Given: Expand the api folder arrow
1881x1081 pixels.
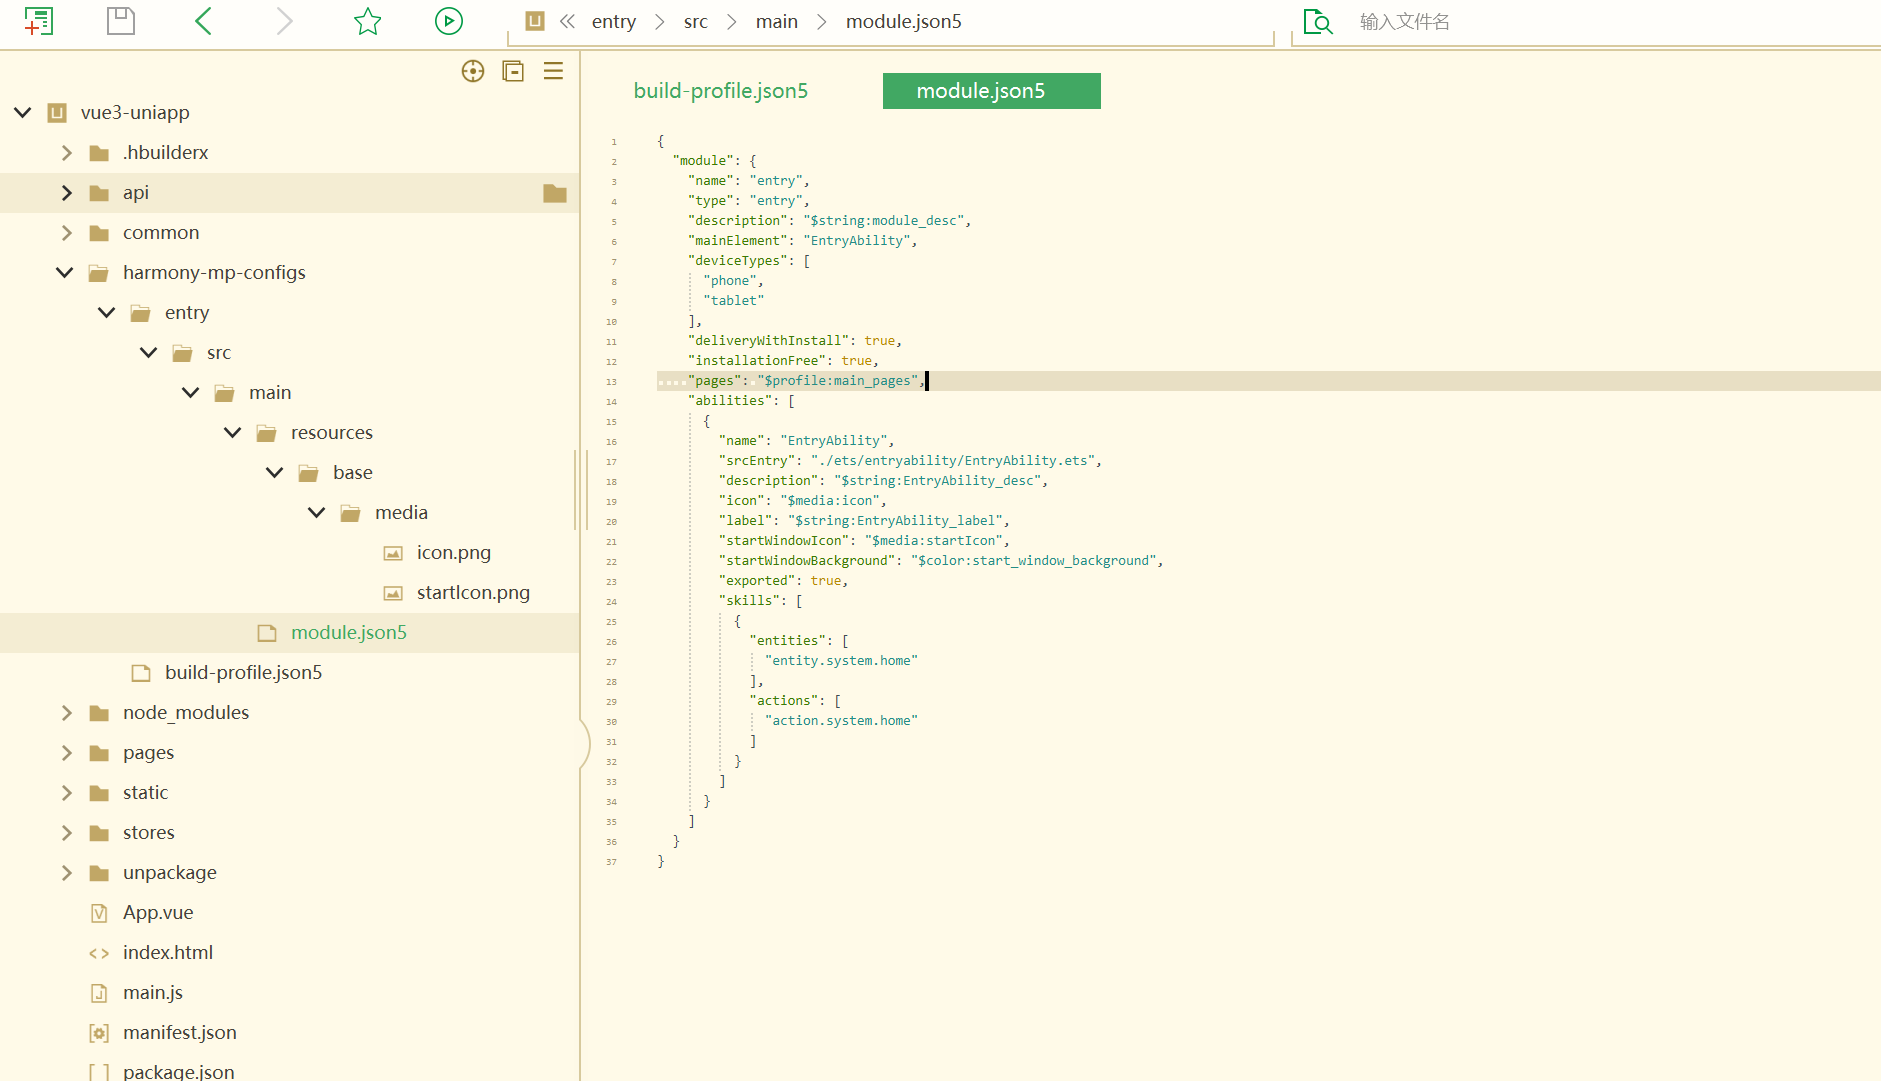Looking at the screenshot, I should click(66, 193).
